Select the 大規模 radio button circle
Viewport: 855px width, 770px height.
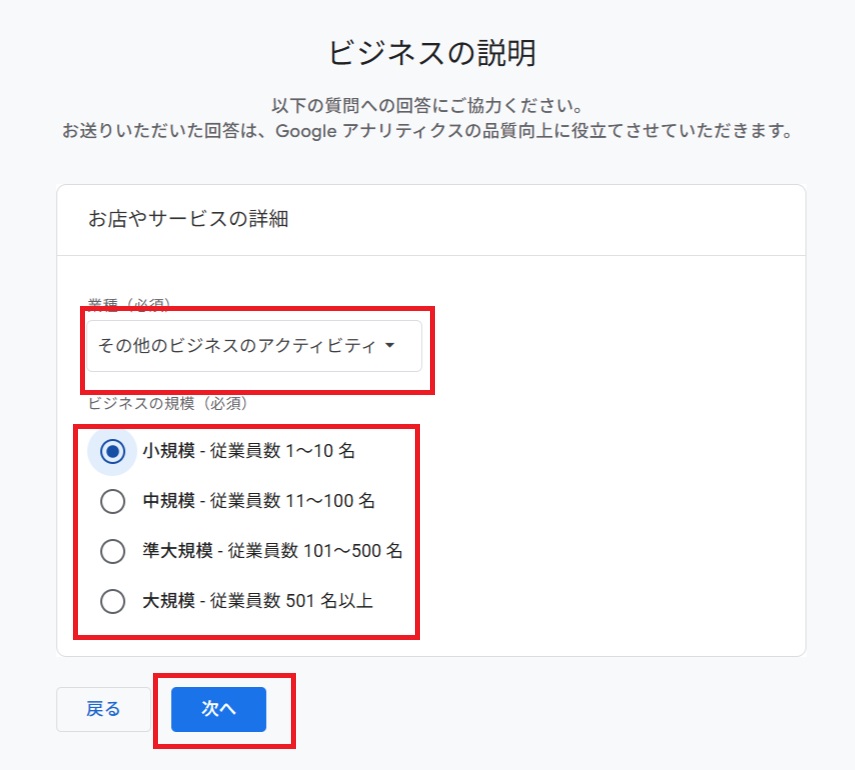pyautogui.click(x=113, y=601)
